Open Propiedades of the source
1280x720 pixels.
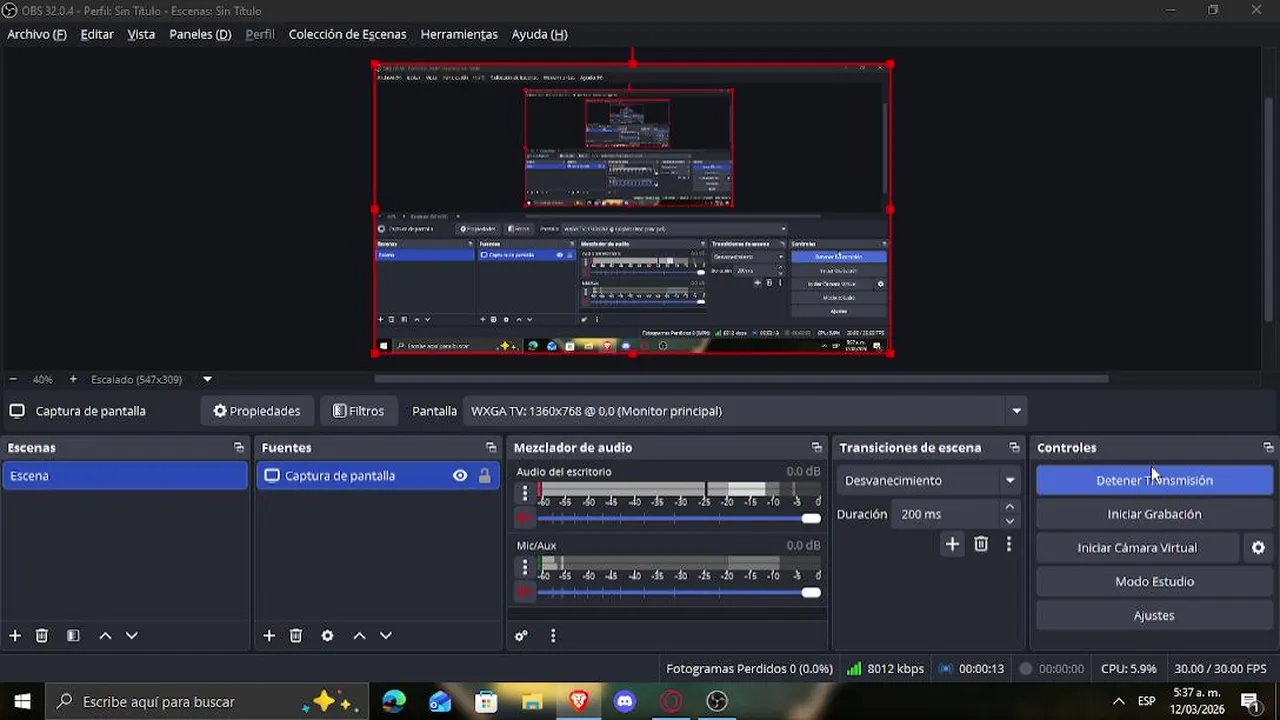coord(257,411)
